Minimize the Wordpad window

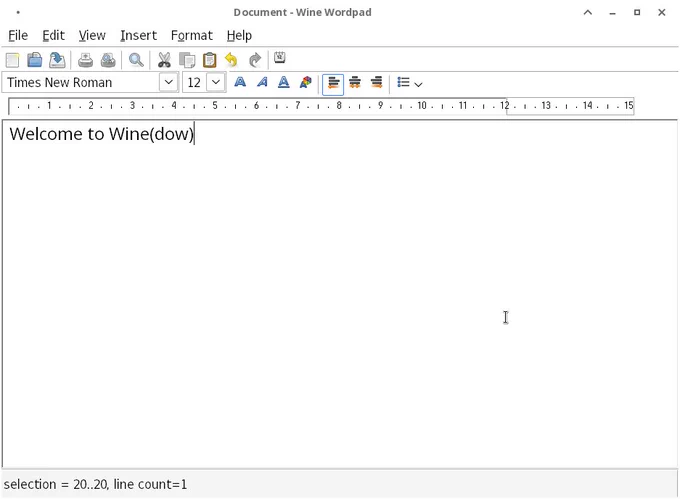(612, 12)
